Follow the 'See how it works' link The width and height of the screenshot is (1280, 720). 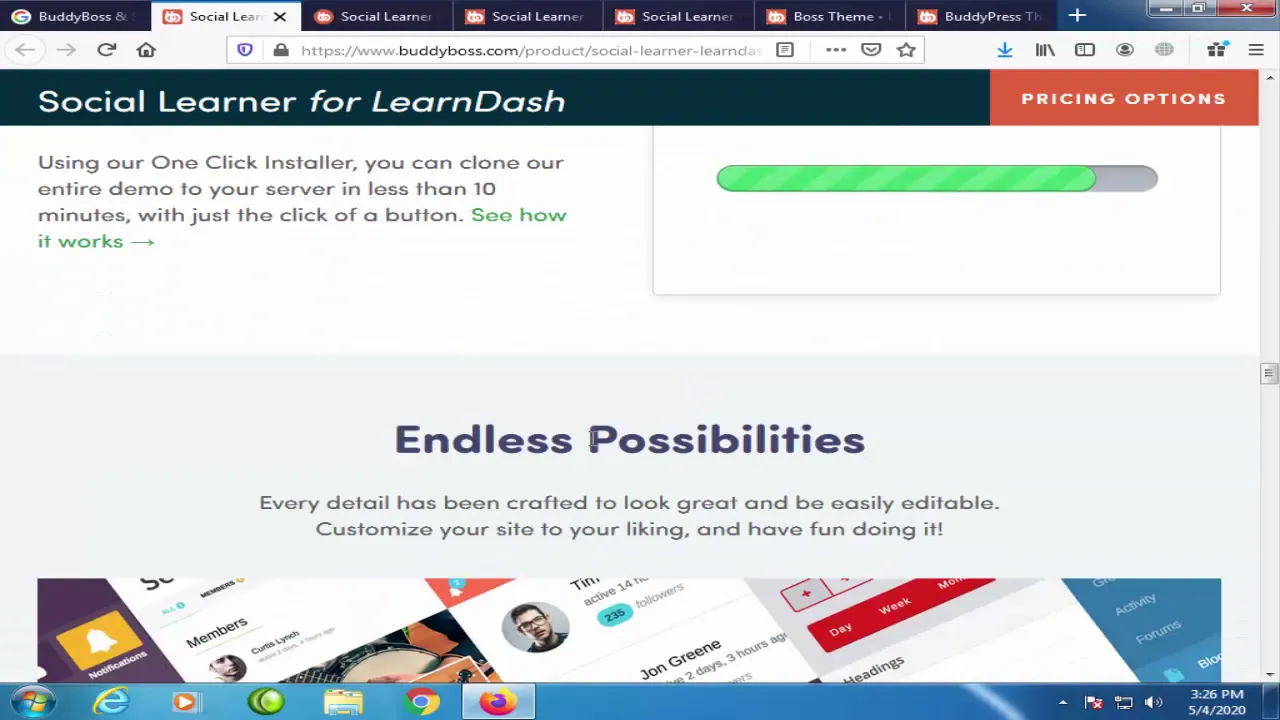click(302, 228)
